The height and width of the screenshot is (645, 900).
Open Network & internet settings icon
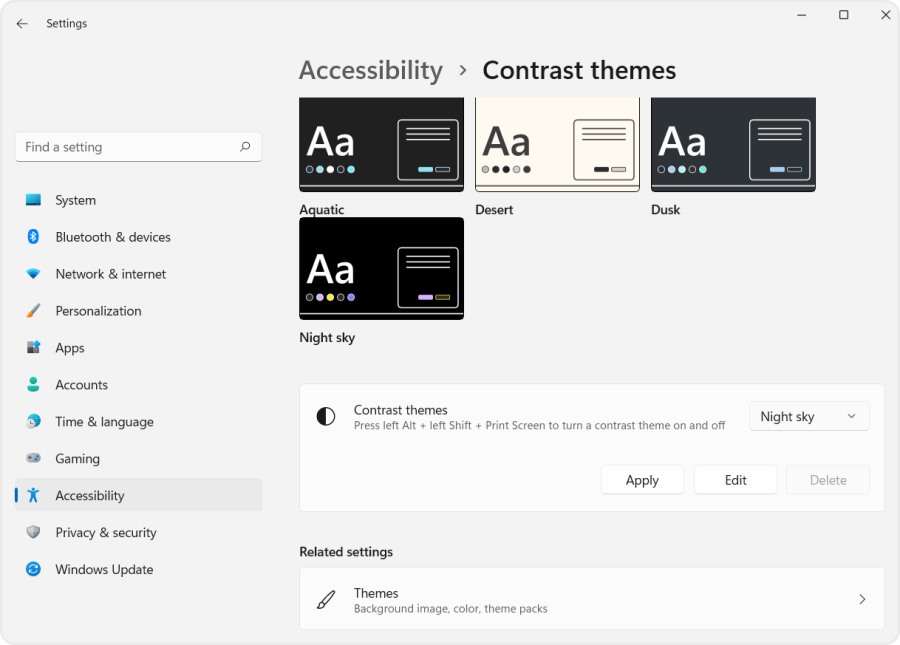[33, 274]
